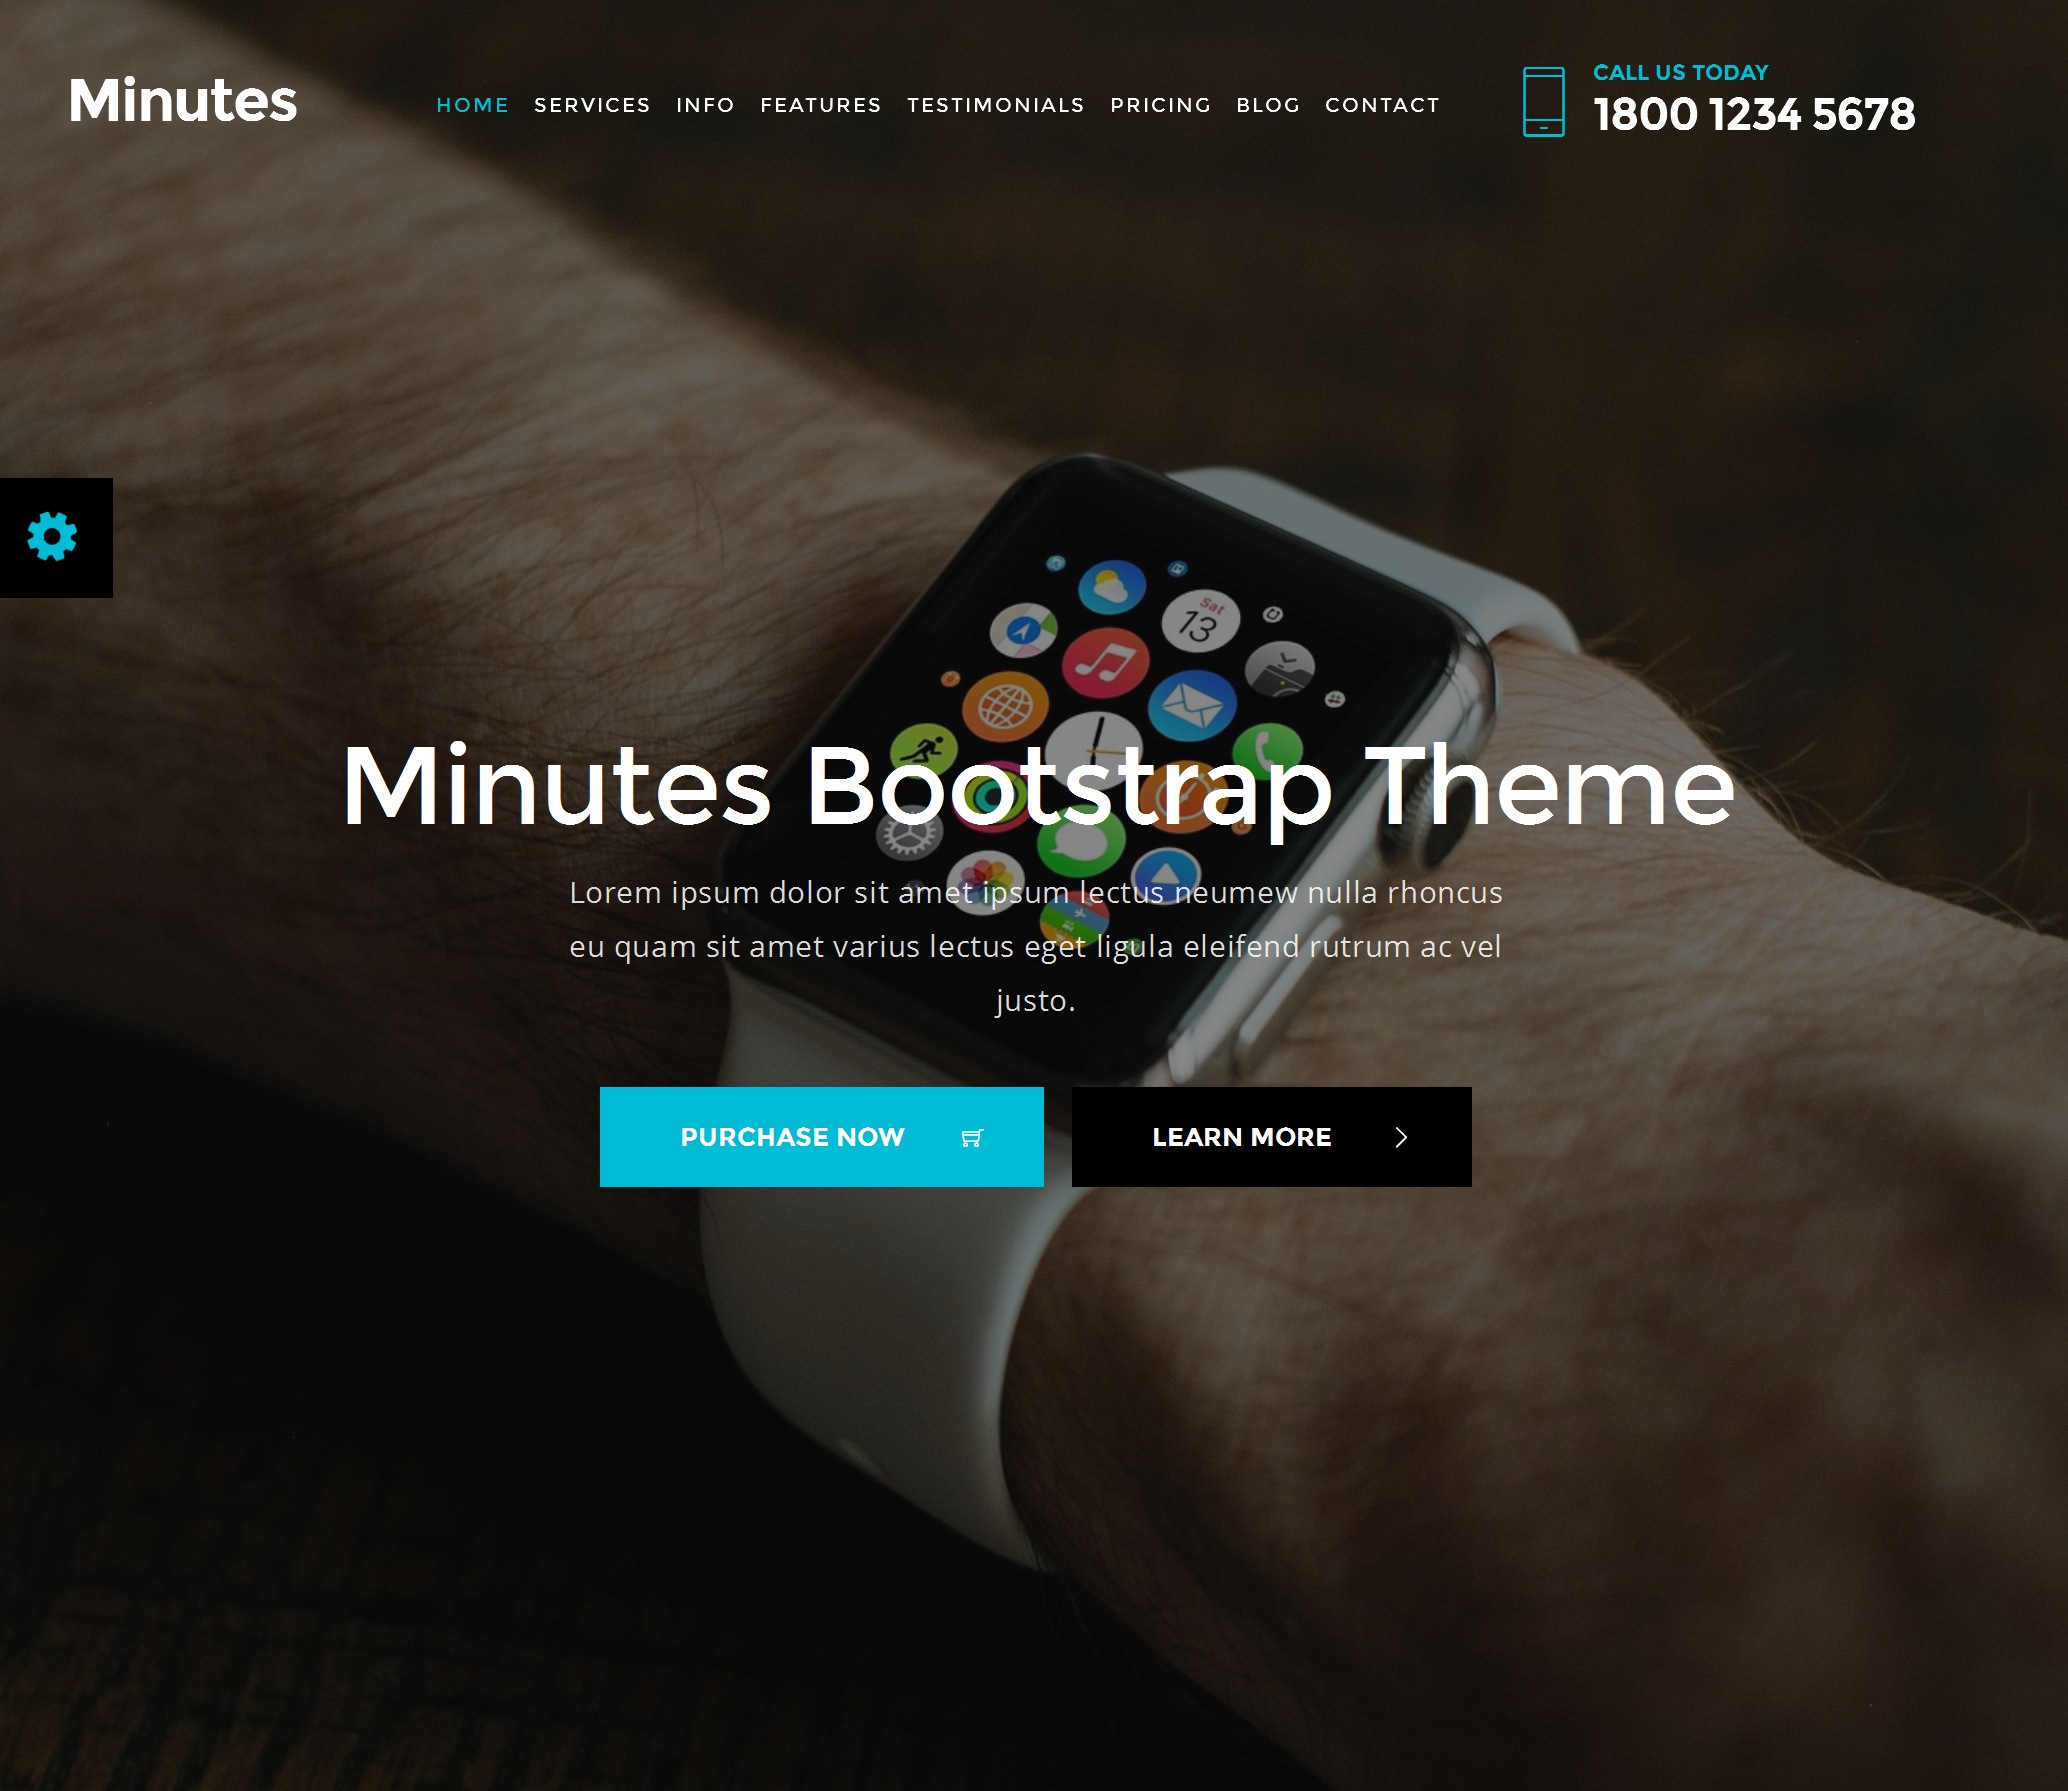Click the chevron arrow on Learn More button

[x=1402, y=1135]
